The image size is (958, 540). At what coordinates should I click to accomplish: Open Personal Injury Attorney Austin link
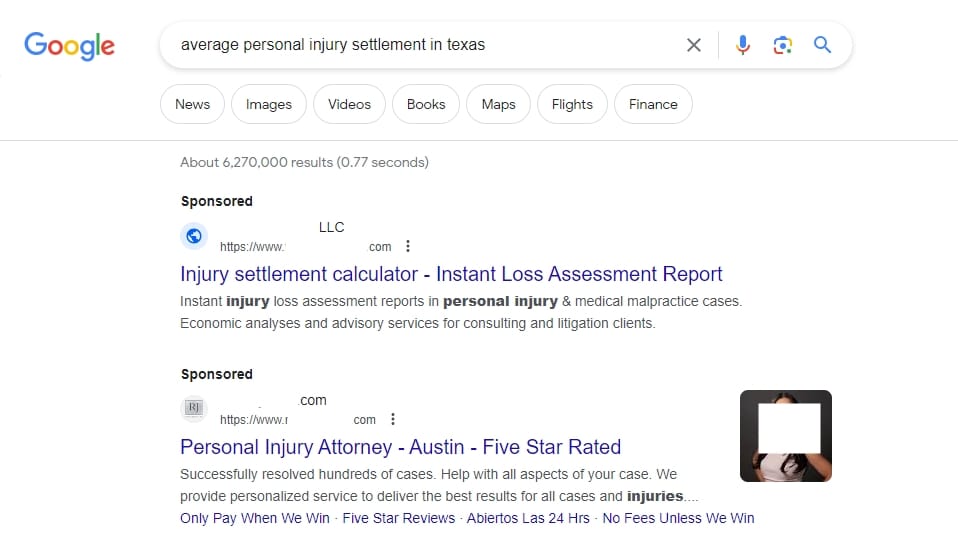400,447
